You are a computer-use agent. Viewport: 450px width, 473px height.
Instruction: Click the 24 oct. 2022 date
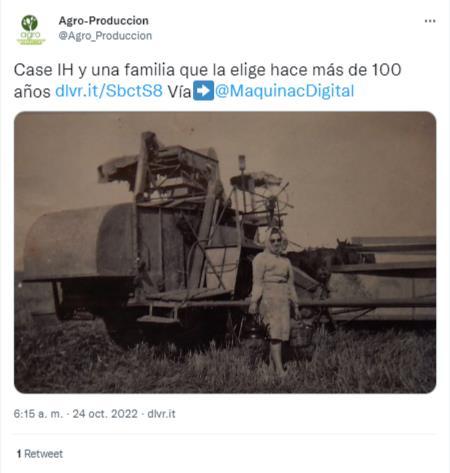point(105,414)
